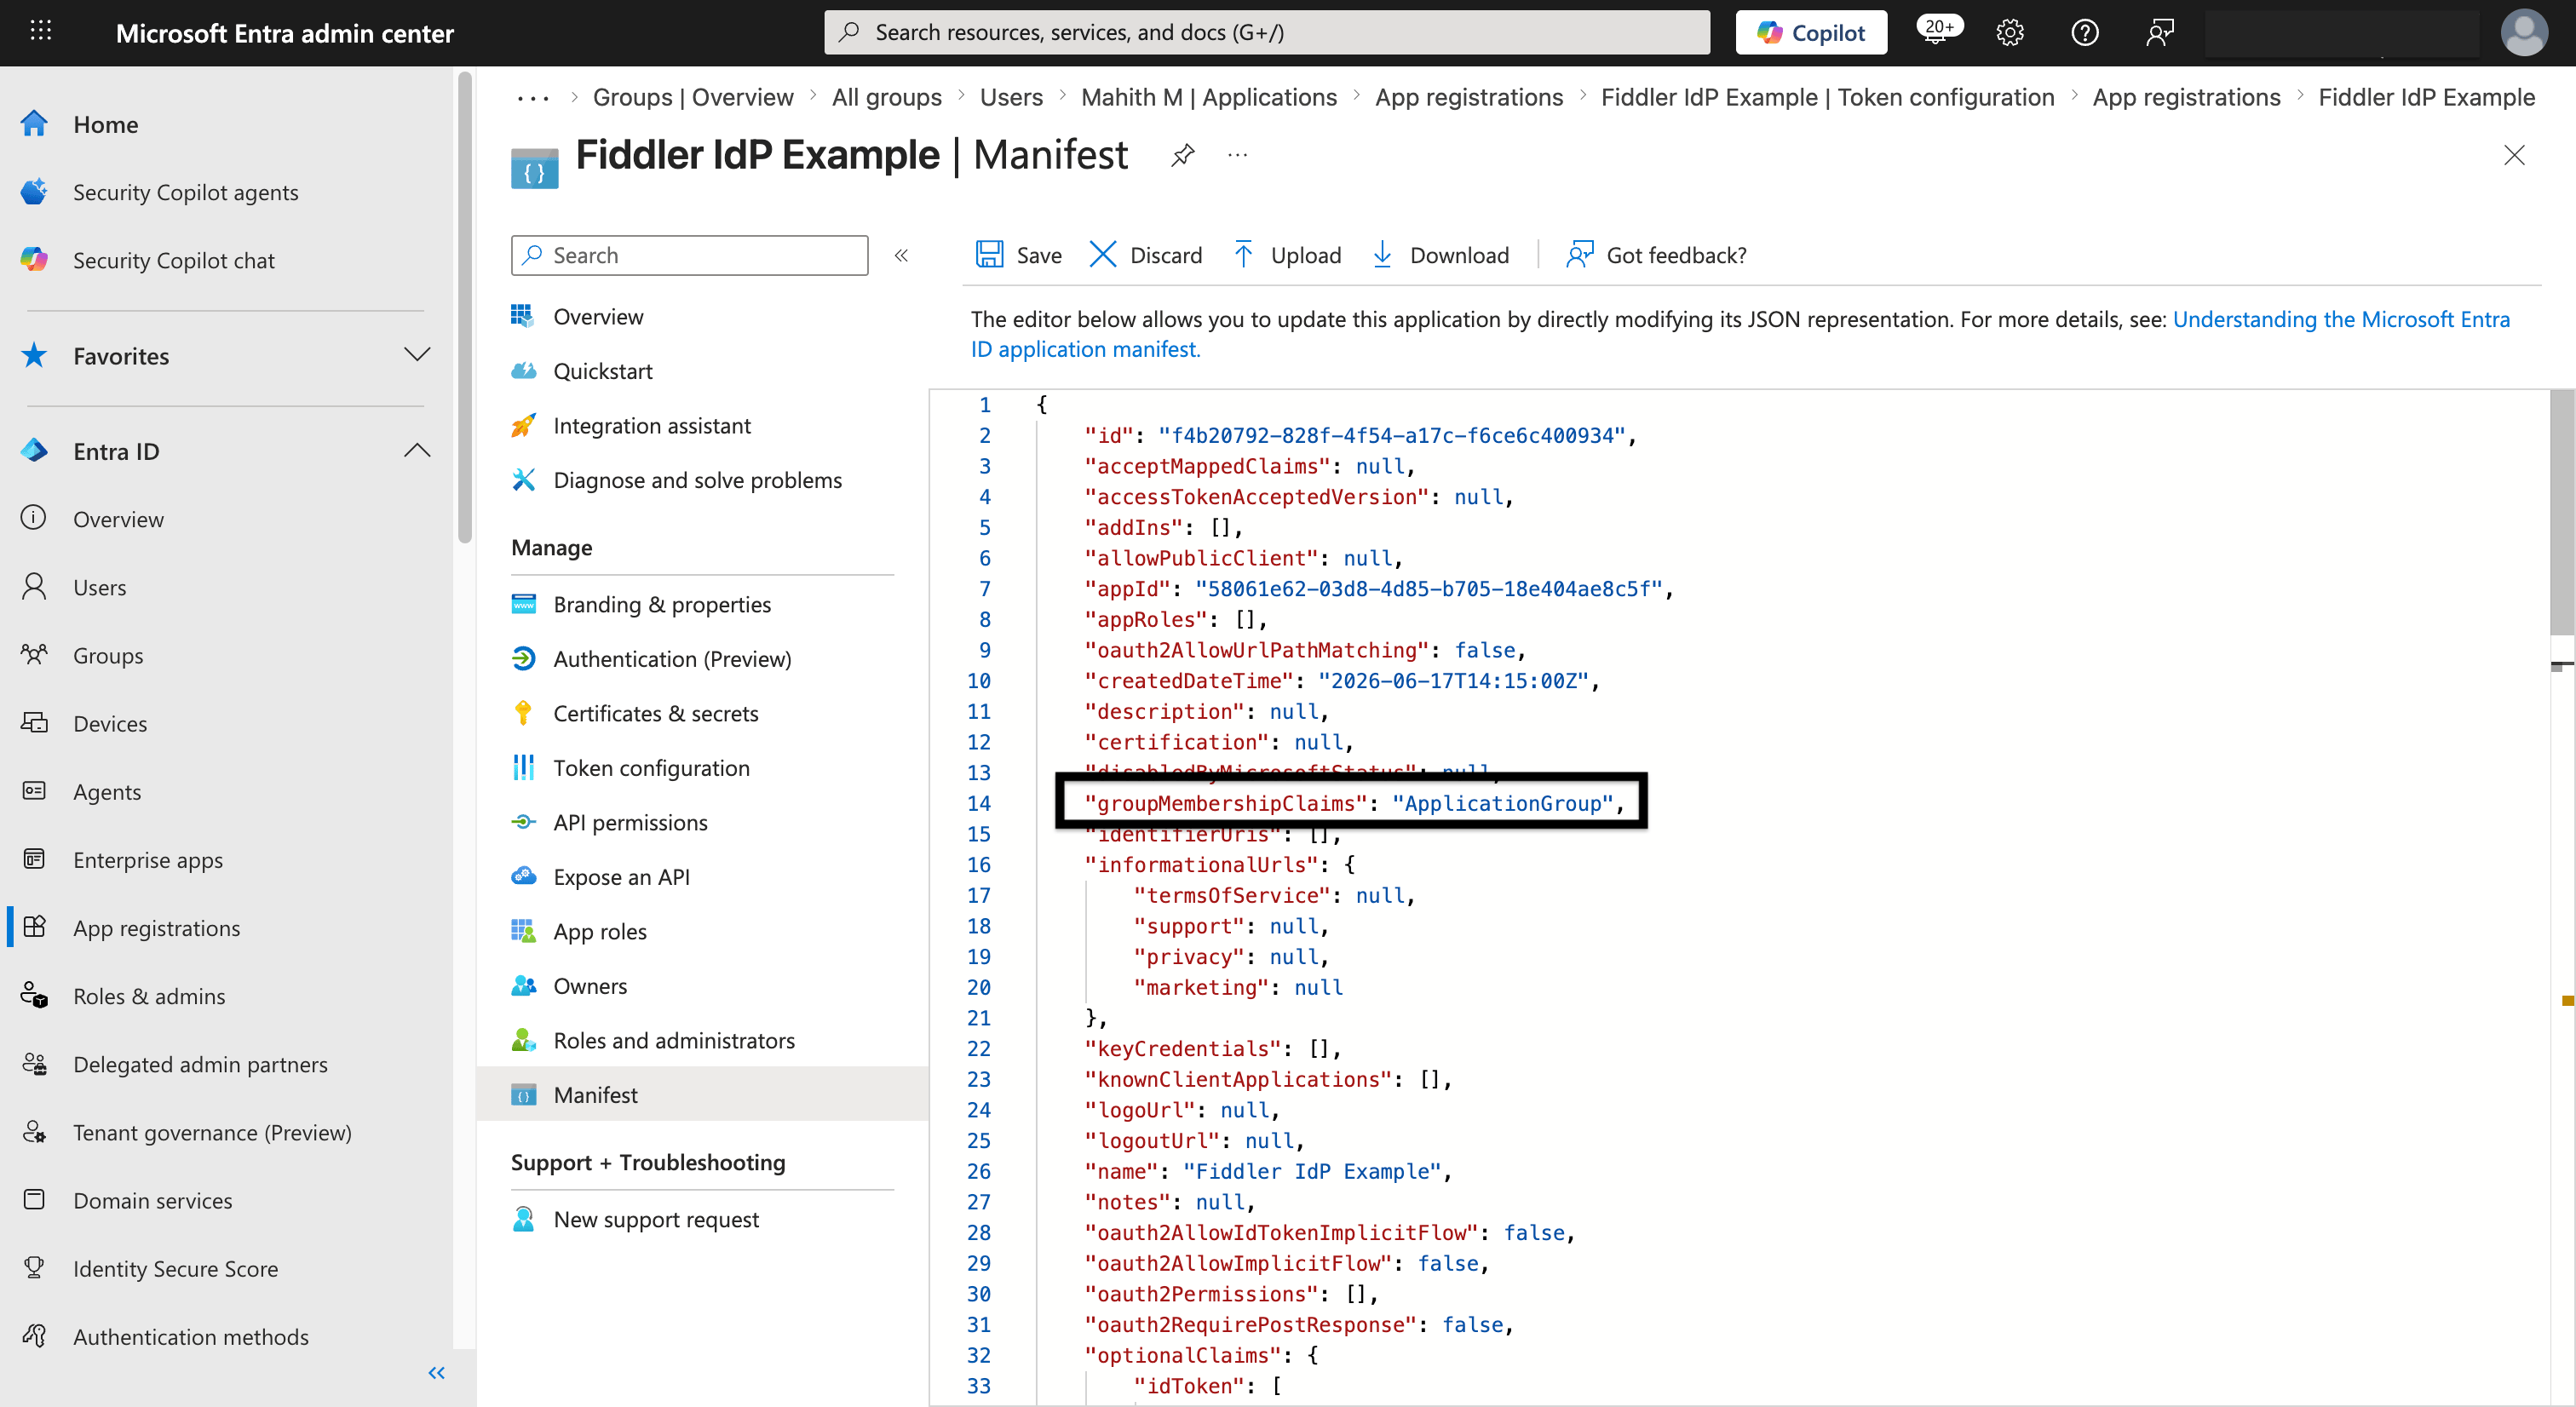Download the manifest

1441,255
